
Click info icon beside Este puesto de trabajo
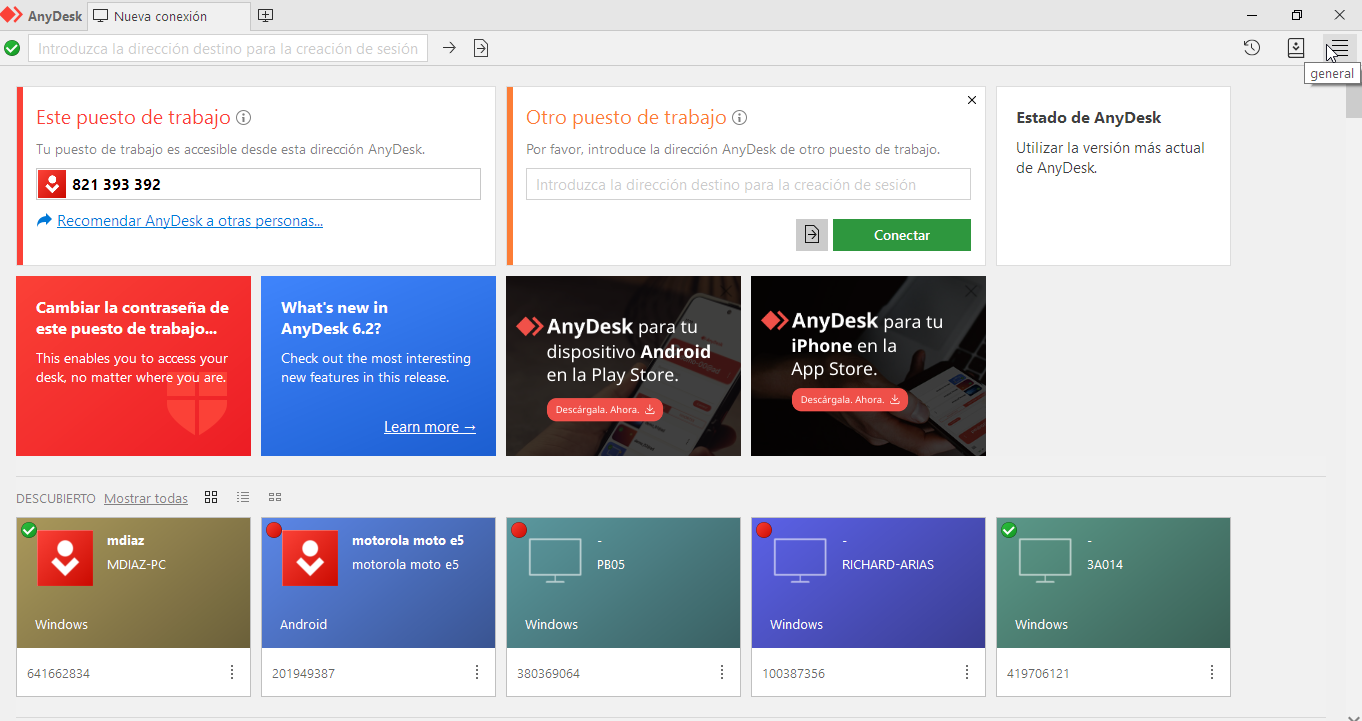[243, 118]
